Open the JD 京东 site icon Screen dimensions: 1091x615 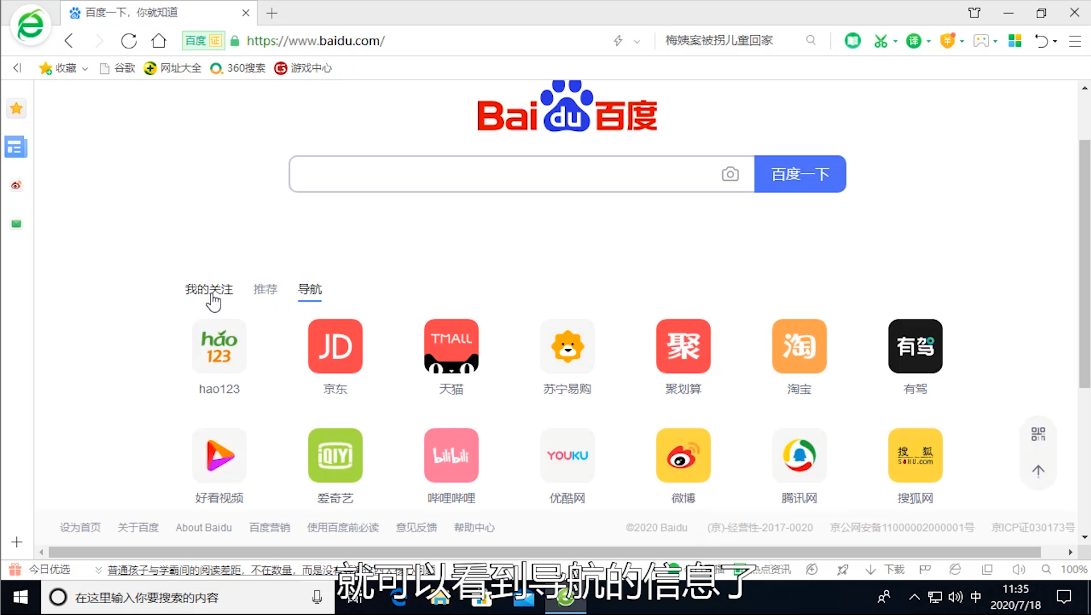coord(335,346)
